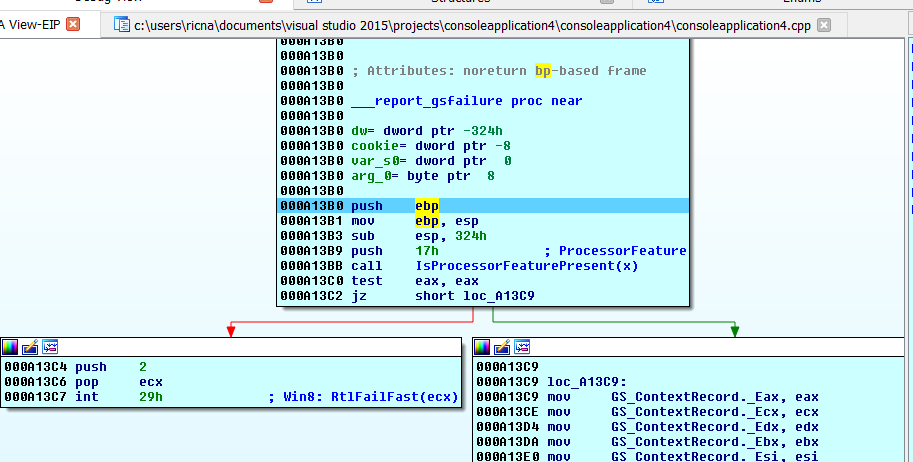Viewport: 913px width, 462px height.
Task: Switch to the IDA View-EIP tab
Action: tap(30, 25)
